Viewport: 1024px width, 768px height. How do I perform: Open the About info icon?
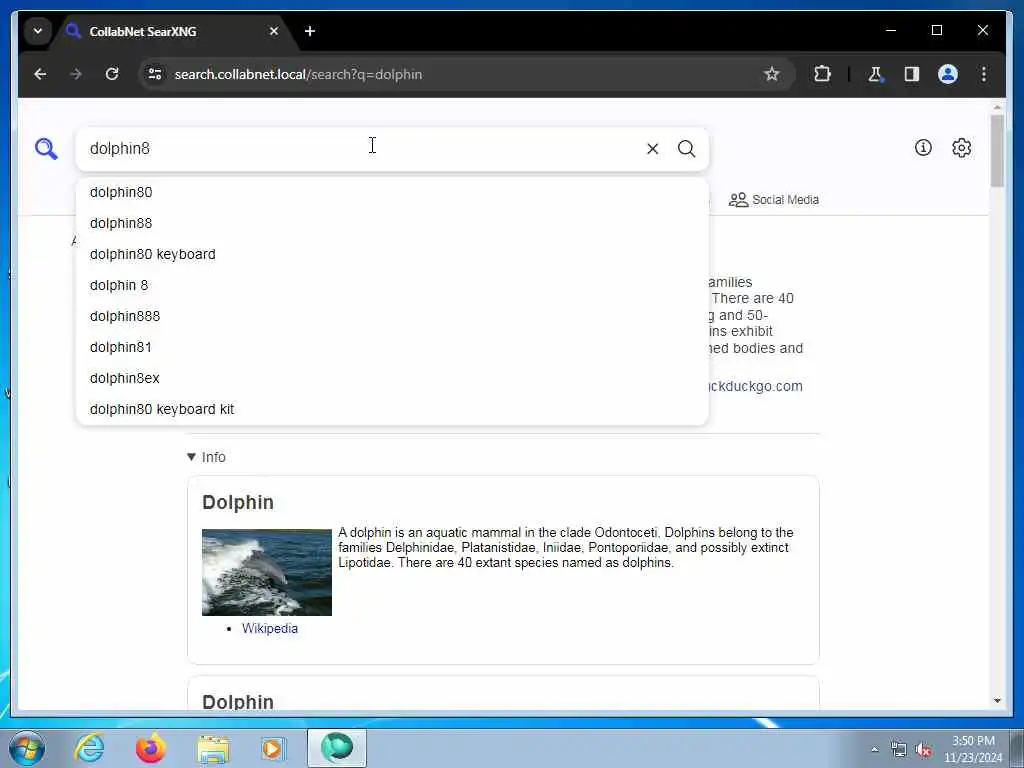[923, 148]
